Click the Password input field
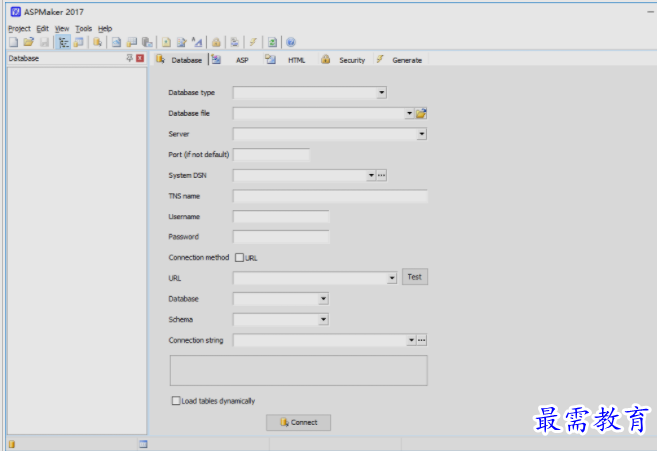657x451 pixels. (x=281, y=237)
